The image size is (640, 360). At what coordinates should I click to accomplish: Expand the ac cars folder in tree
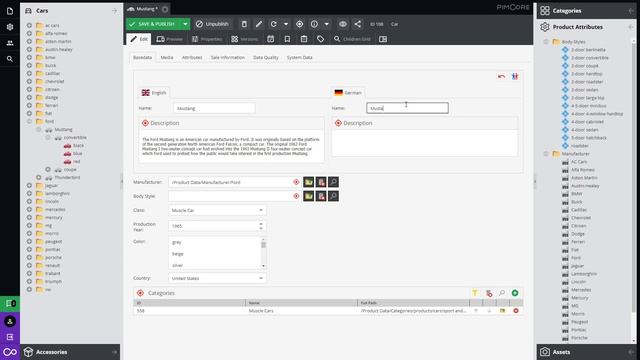29,25
